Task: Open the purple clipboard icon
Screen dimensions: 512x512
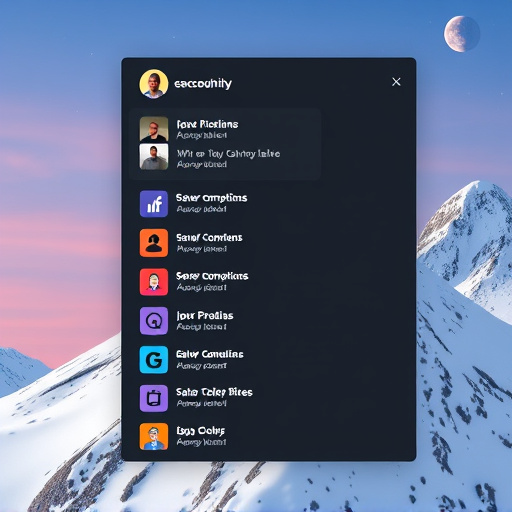Action: (154, 398)
